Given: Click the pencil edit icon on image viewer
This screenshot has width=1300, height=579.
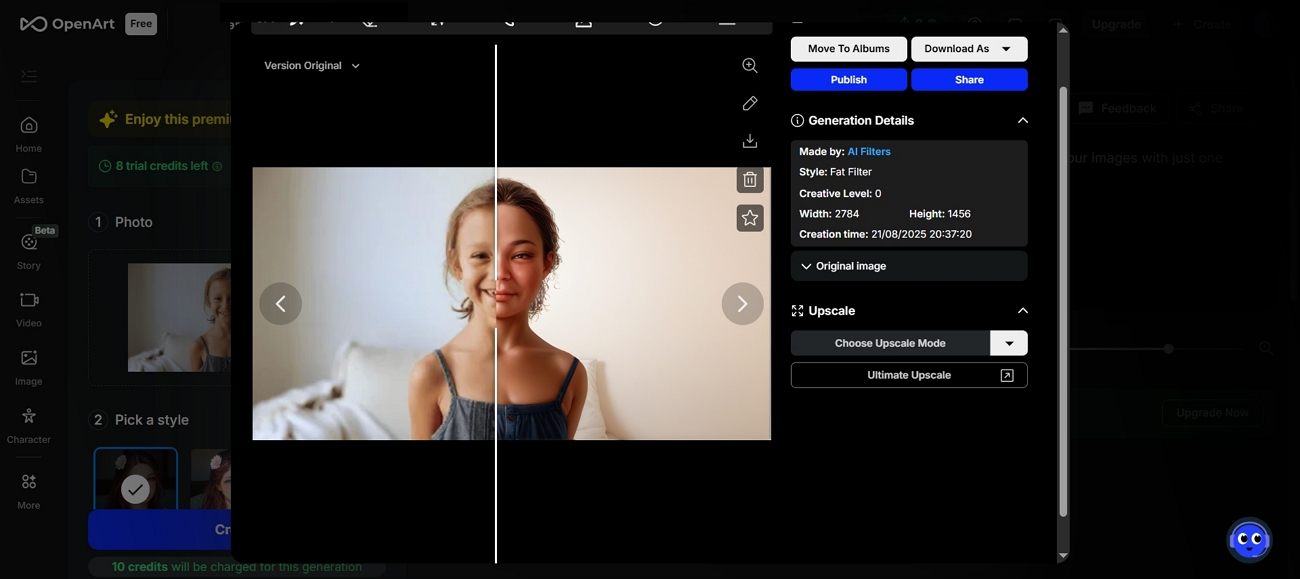Looking at the screenshot, I should coord(750,103).
